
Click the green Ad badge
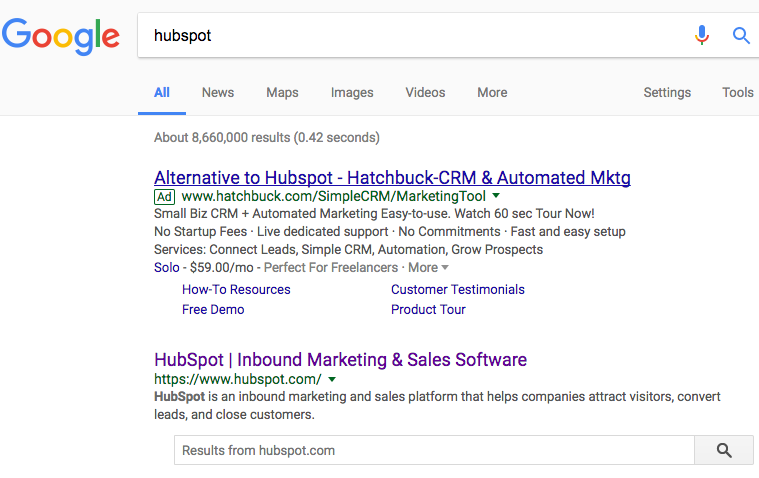click(x=164, y=197)
